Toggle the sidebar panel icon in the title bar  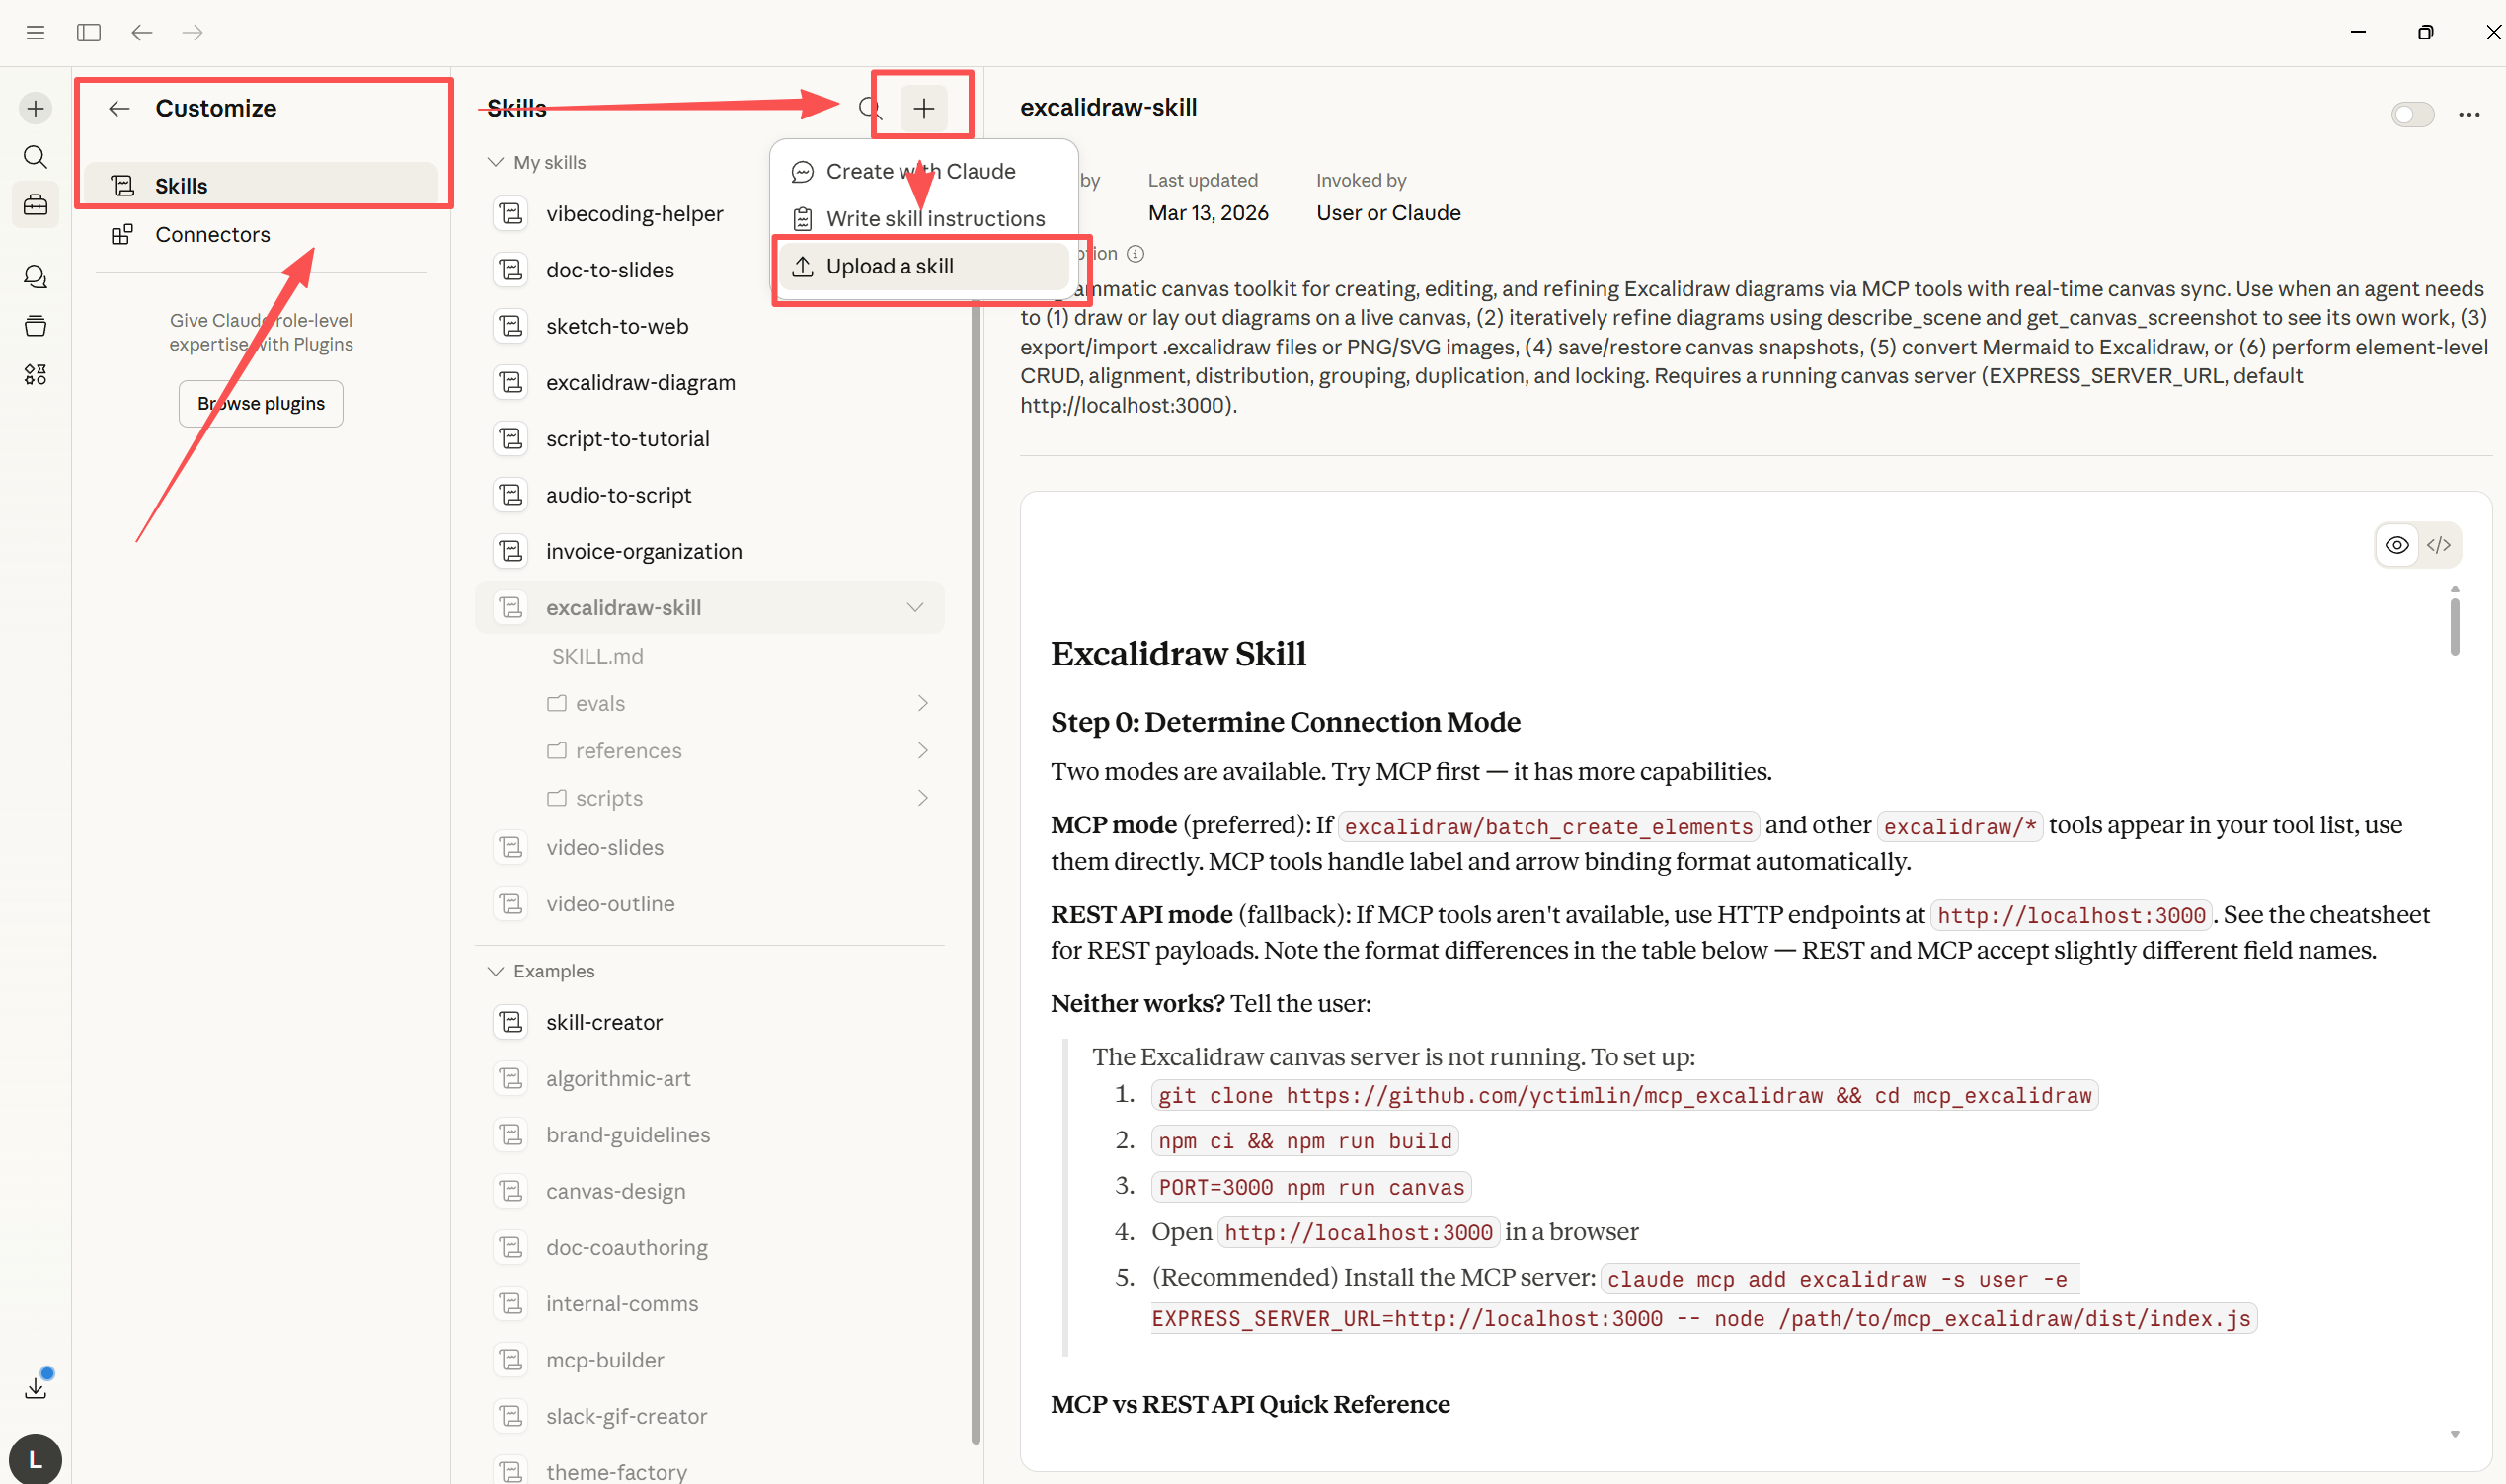pyautogui.click(x=88, y=32)
